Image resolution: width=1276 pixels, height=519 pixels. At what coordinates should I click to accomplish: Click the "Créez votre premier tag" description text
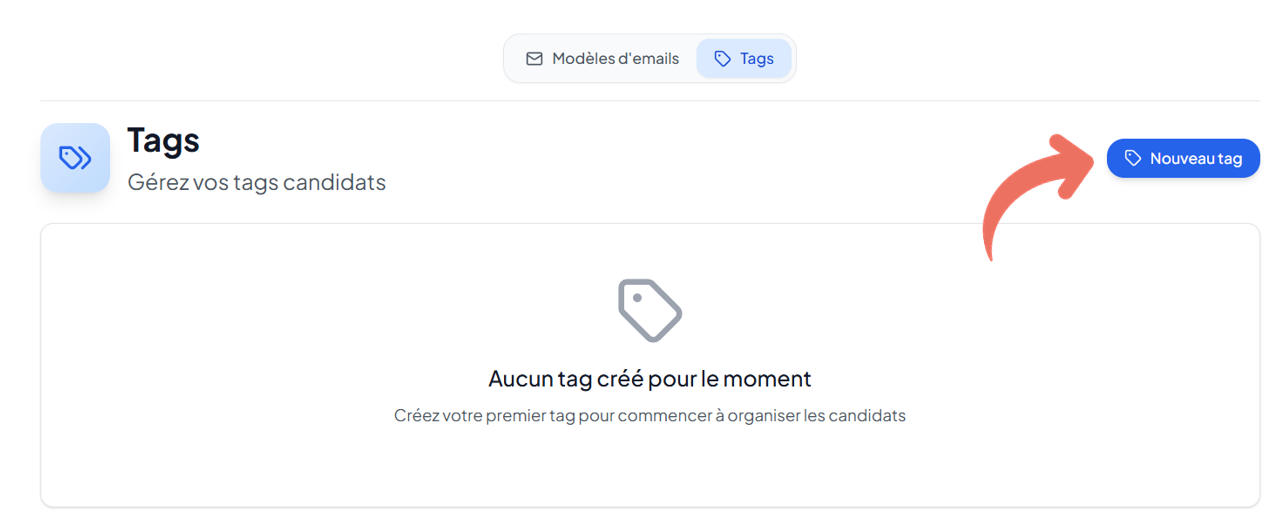click(x=650, y=415)
